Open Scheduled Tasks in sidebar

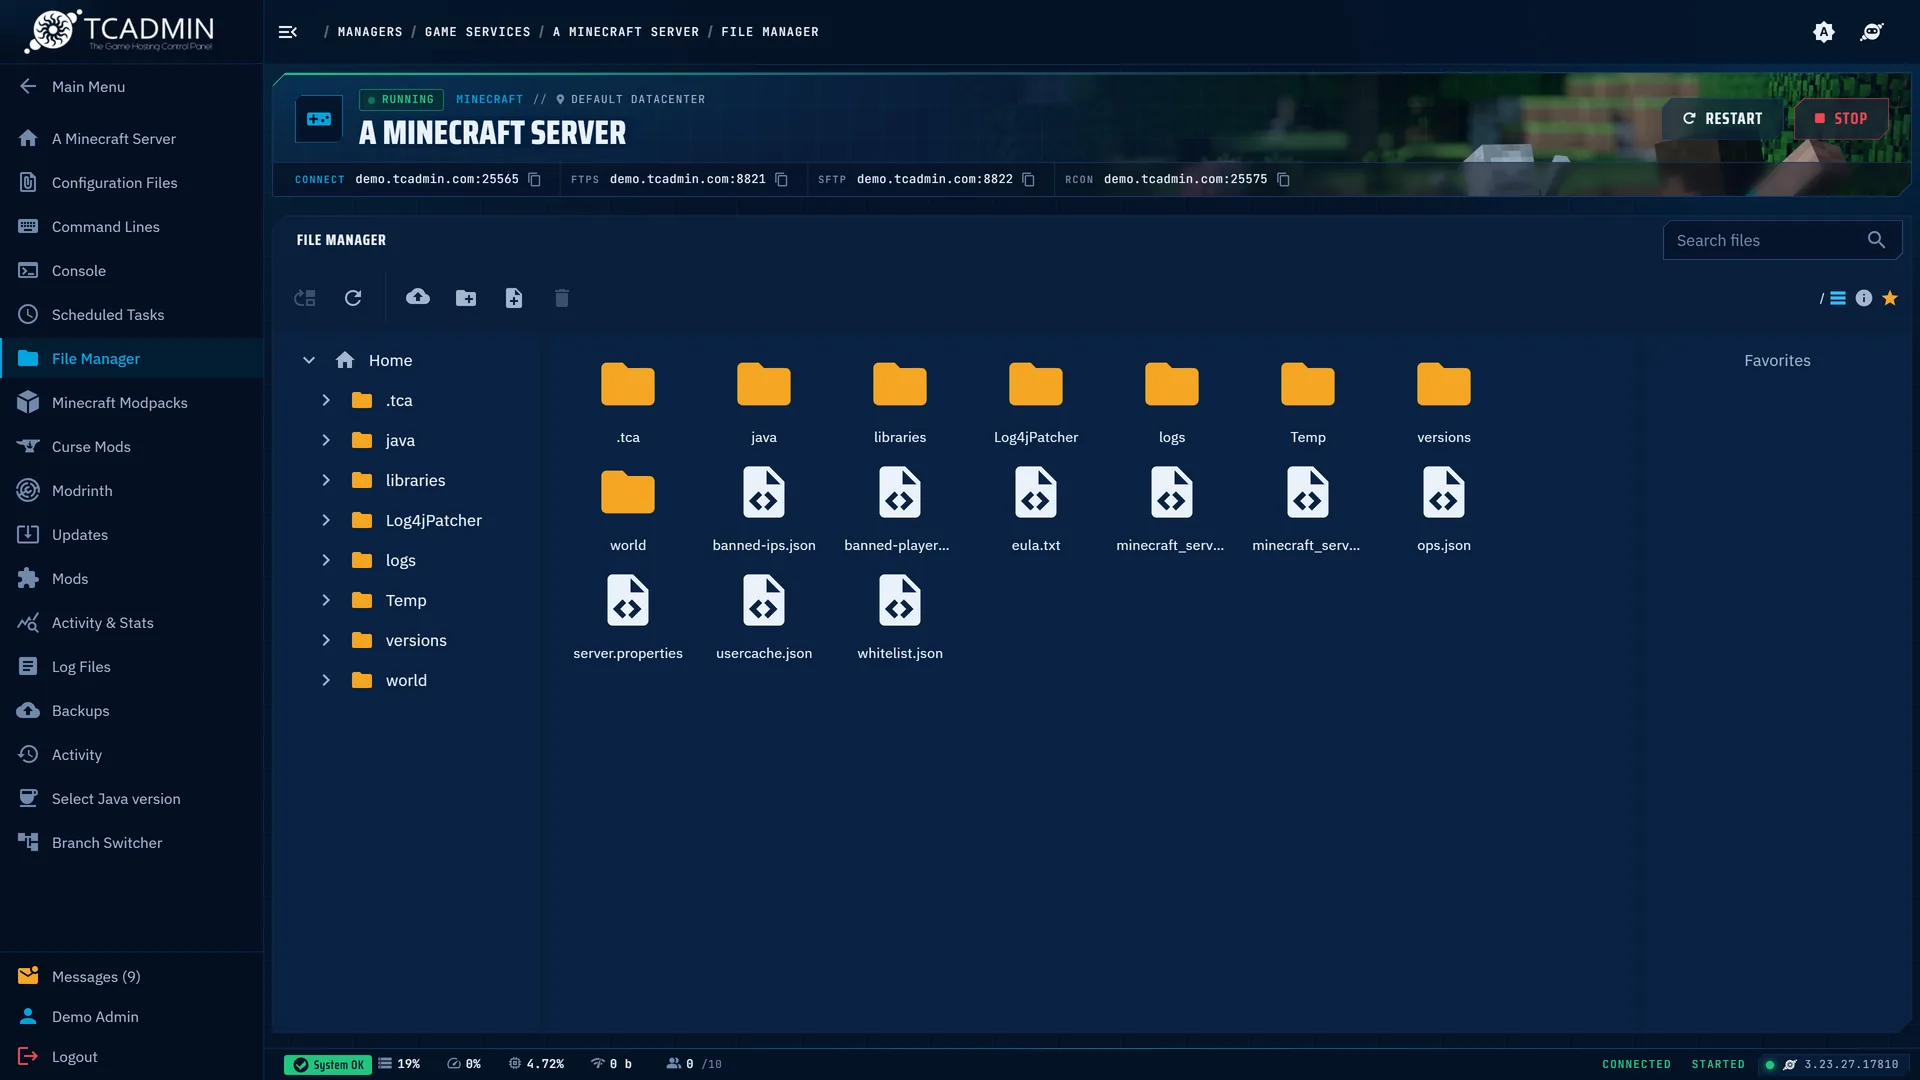pyautogui.click(x=132, y=314)
